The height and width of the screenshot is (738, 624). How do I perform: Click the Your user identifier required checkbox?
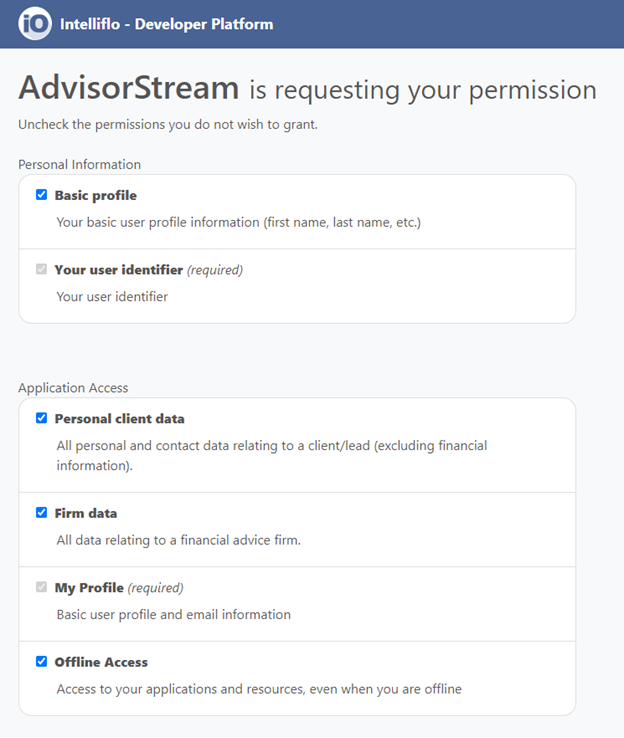(x=41, y=269)
